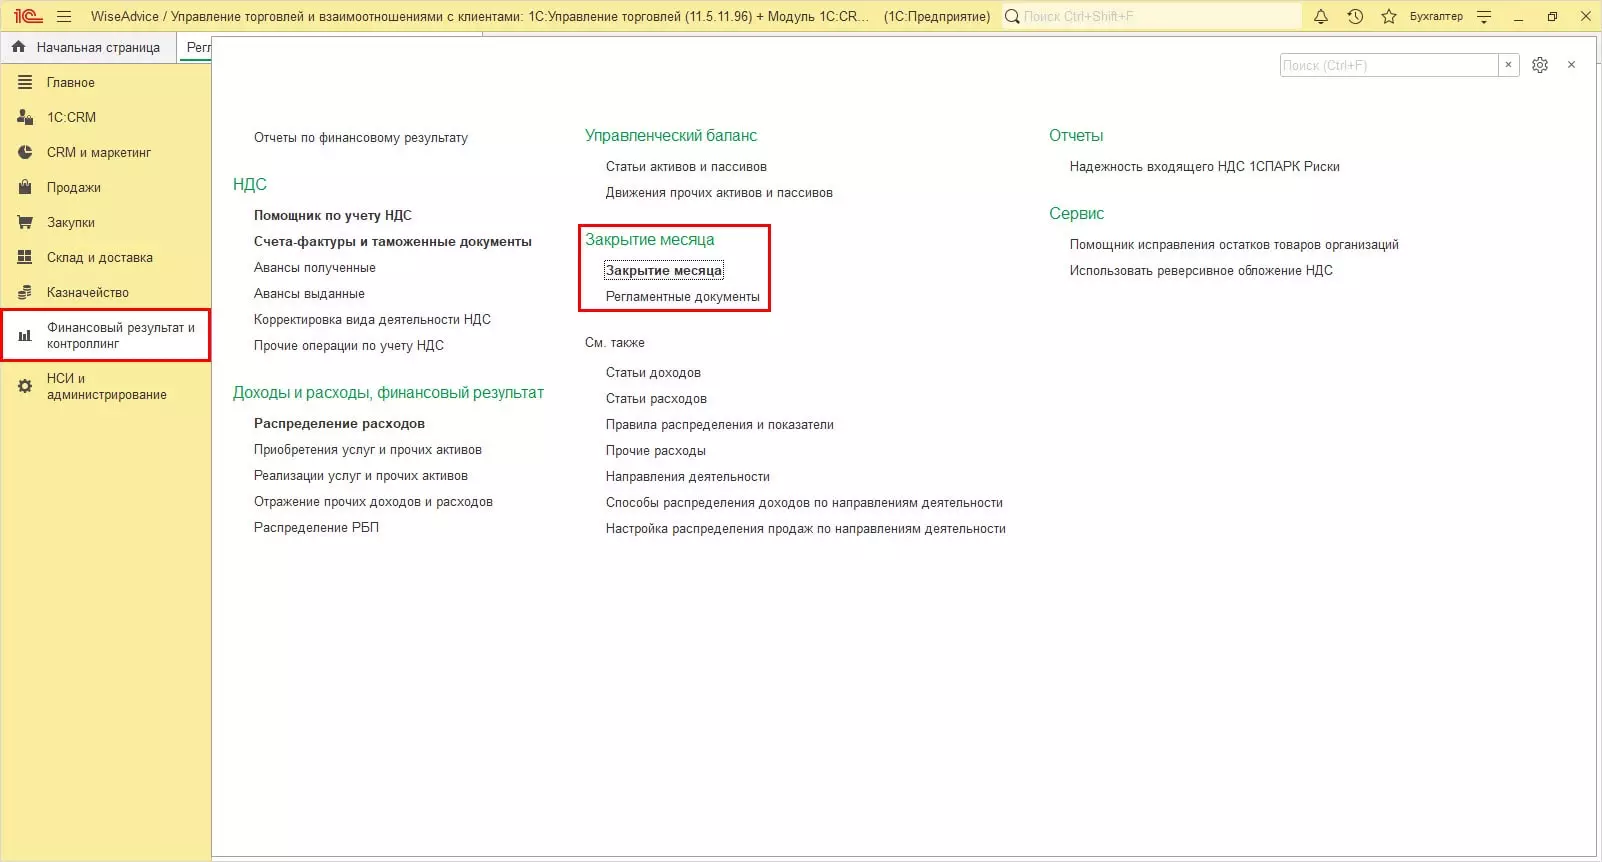Click the Закупки cart icon
Viewport: 1602px width, 862px height.
[25, 222]
